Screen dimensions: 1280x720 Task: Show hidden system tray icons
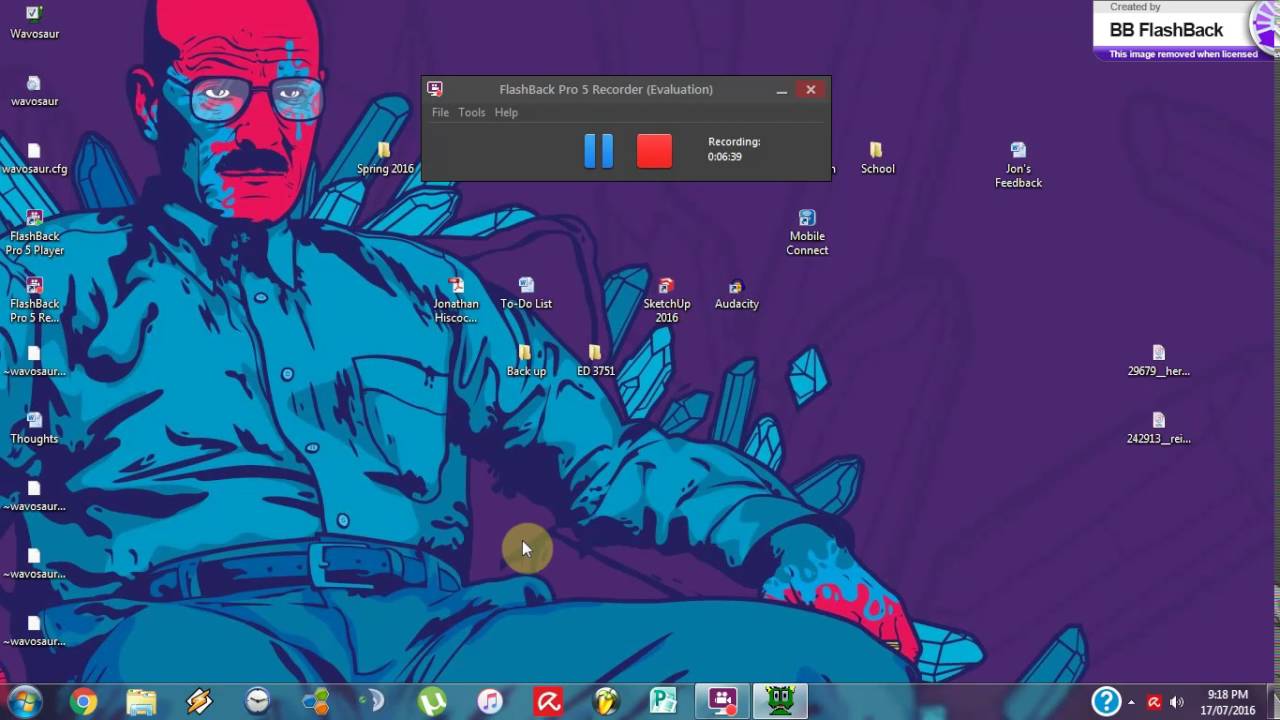[1131, 702]
